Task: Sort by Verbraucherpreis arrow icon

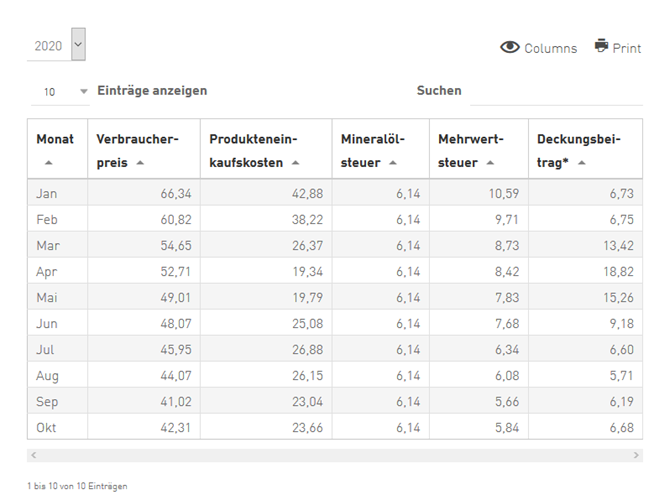Action: coord(140,163)
